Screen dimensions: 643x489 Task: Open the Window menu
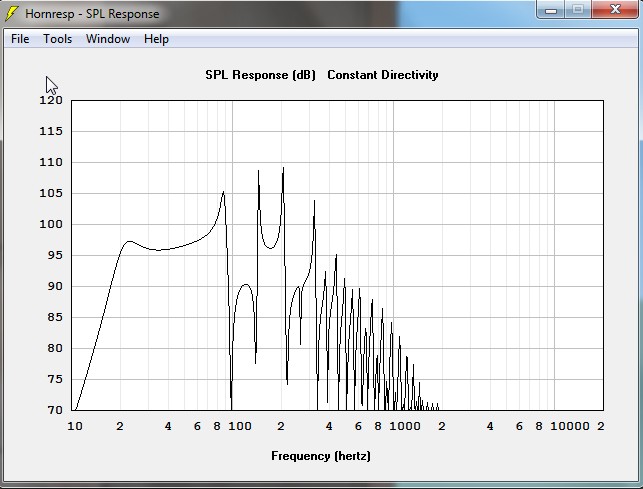108,39
